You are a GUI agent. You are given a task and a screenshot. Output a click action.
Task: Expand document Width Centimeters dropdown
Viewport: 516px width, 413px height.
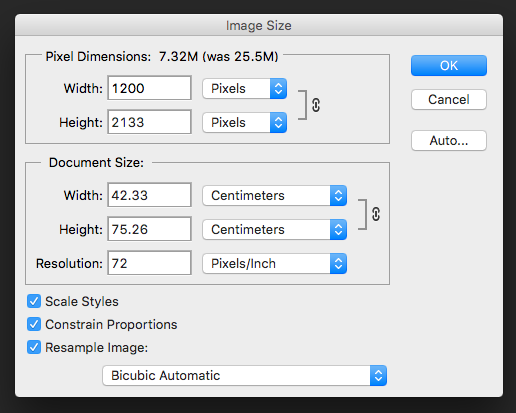275,196
